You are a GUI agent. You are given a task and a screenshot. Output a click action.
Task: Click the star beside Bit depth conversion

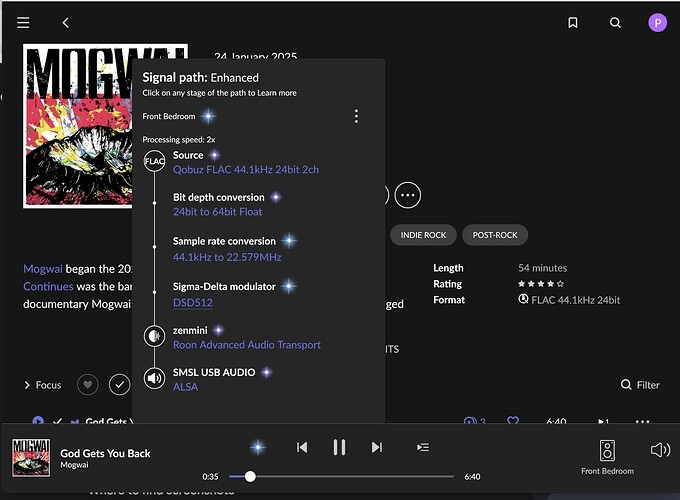[x=276, y=197]
